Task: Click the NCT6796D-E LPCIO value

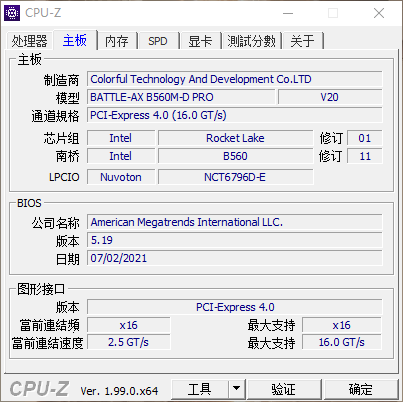Action: [235, 177]
